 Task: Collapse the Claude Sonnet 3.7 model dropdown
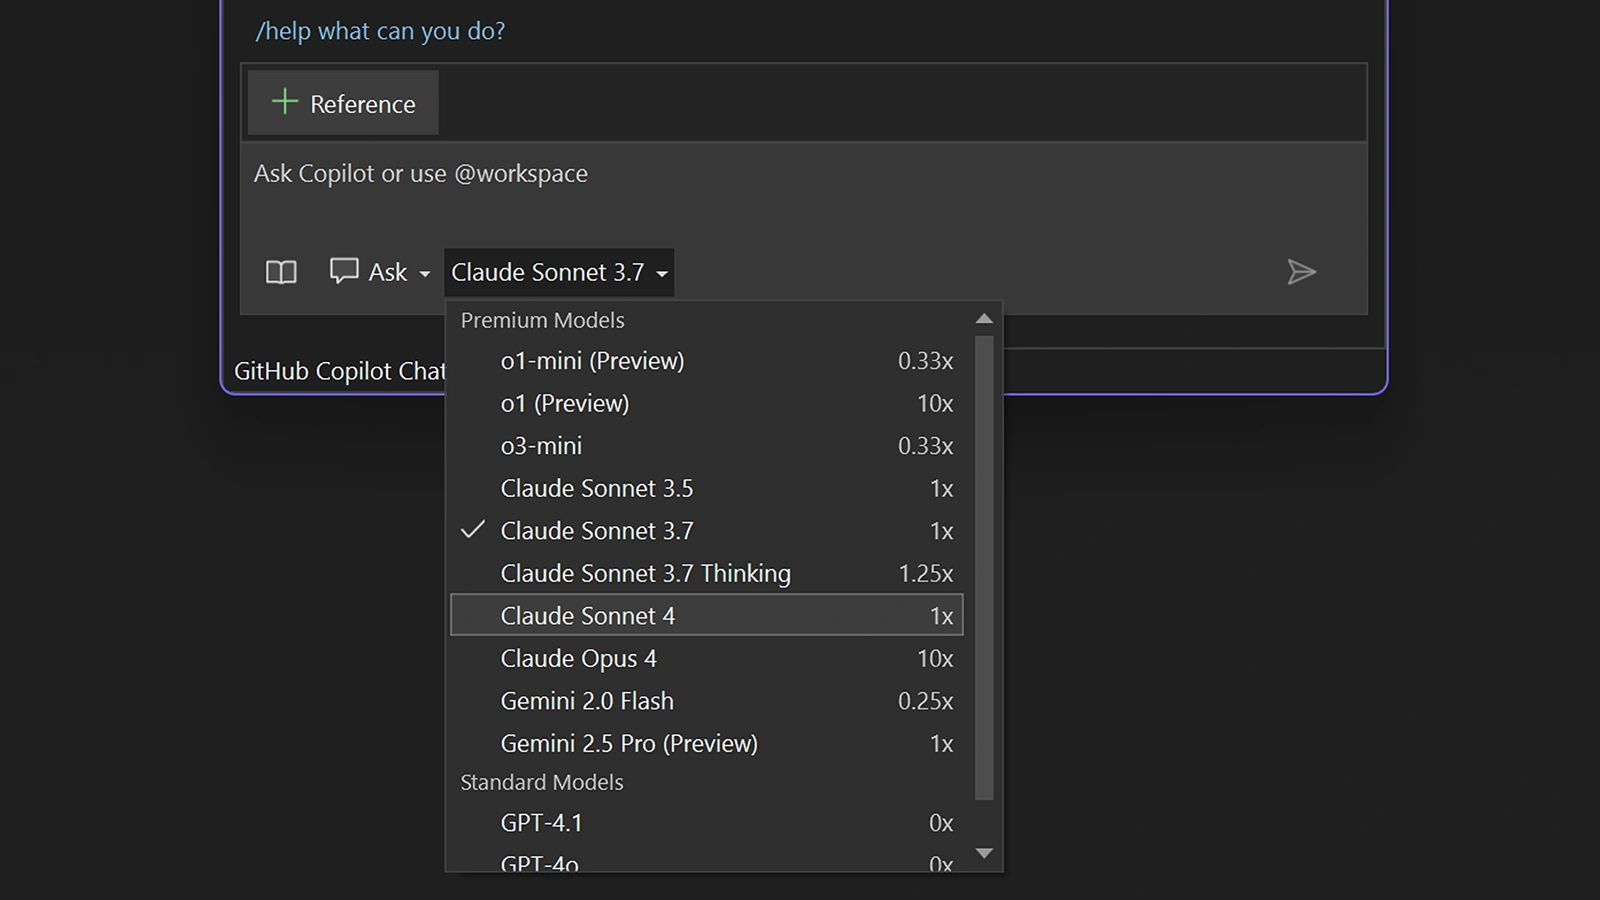pyautogui.click(x=559, y=272)
